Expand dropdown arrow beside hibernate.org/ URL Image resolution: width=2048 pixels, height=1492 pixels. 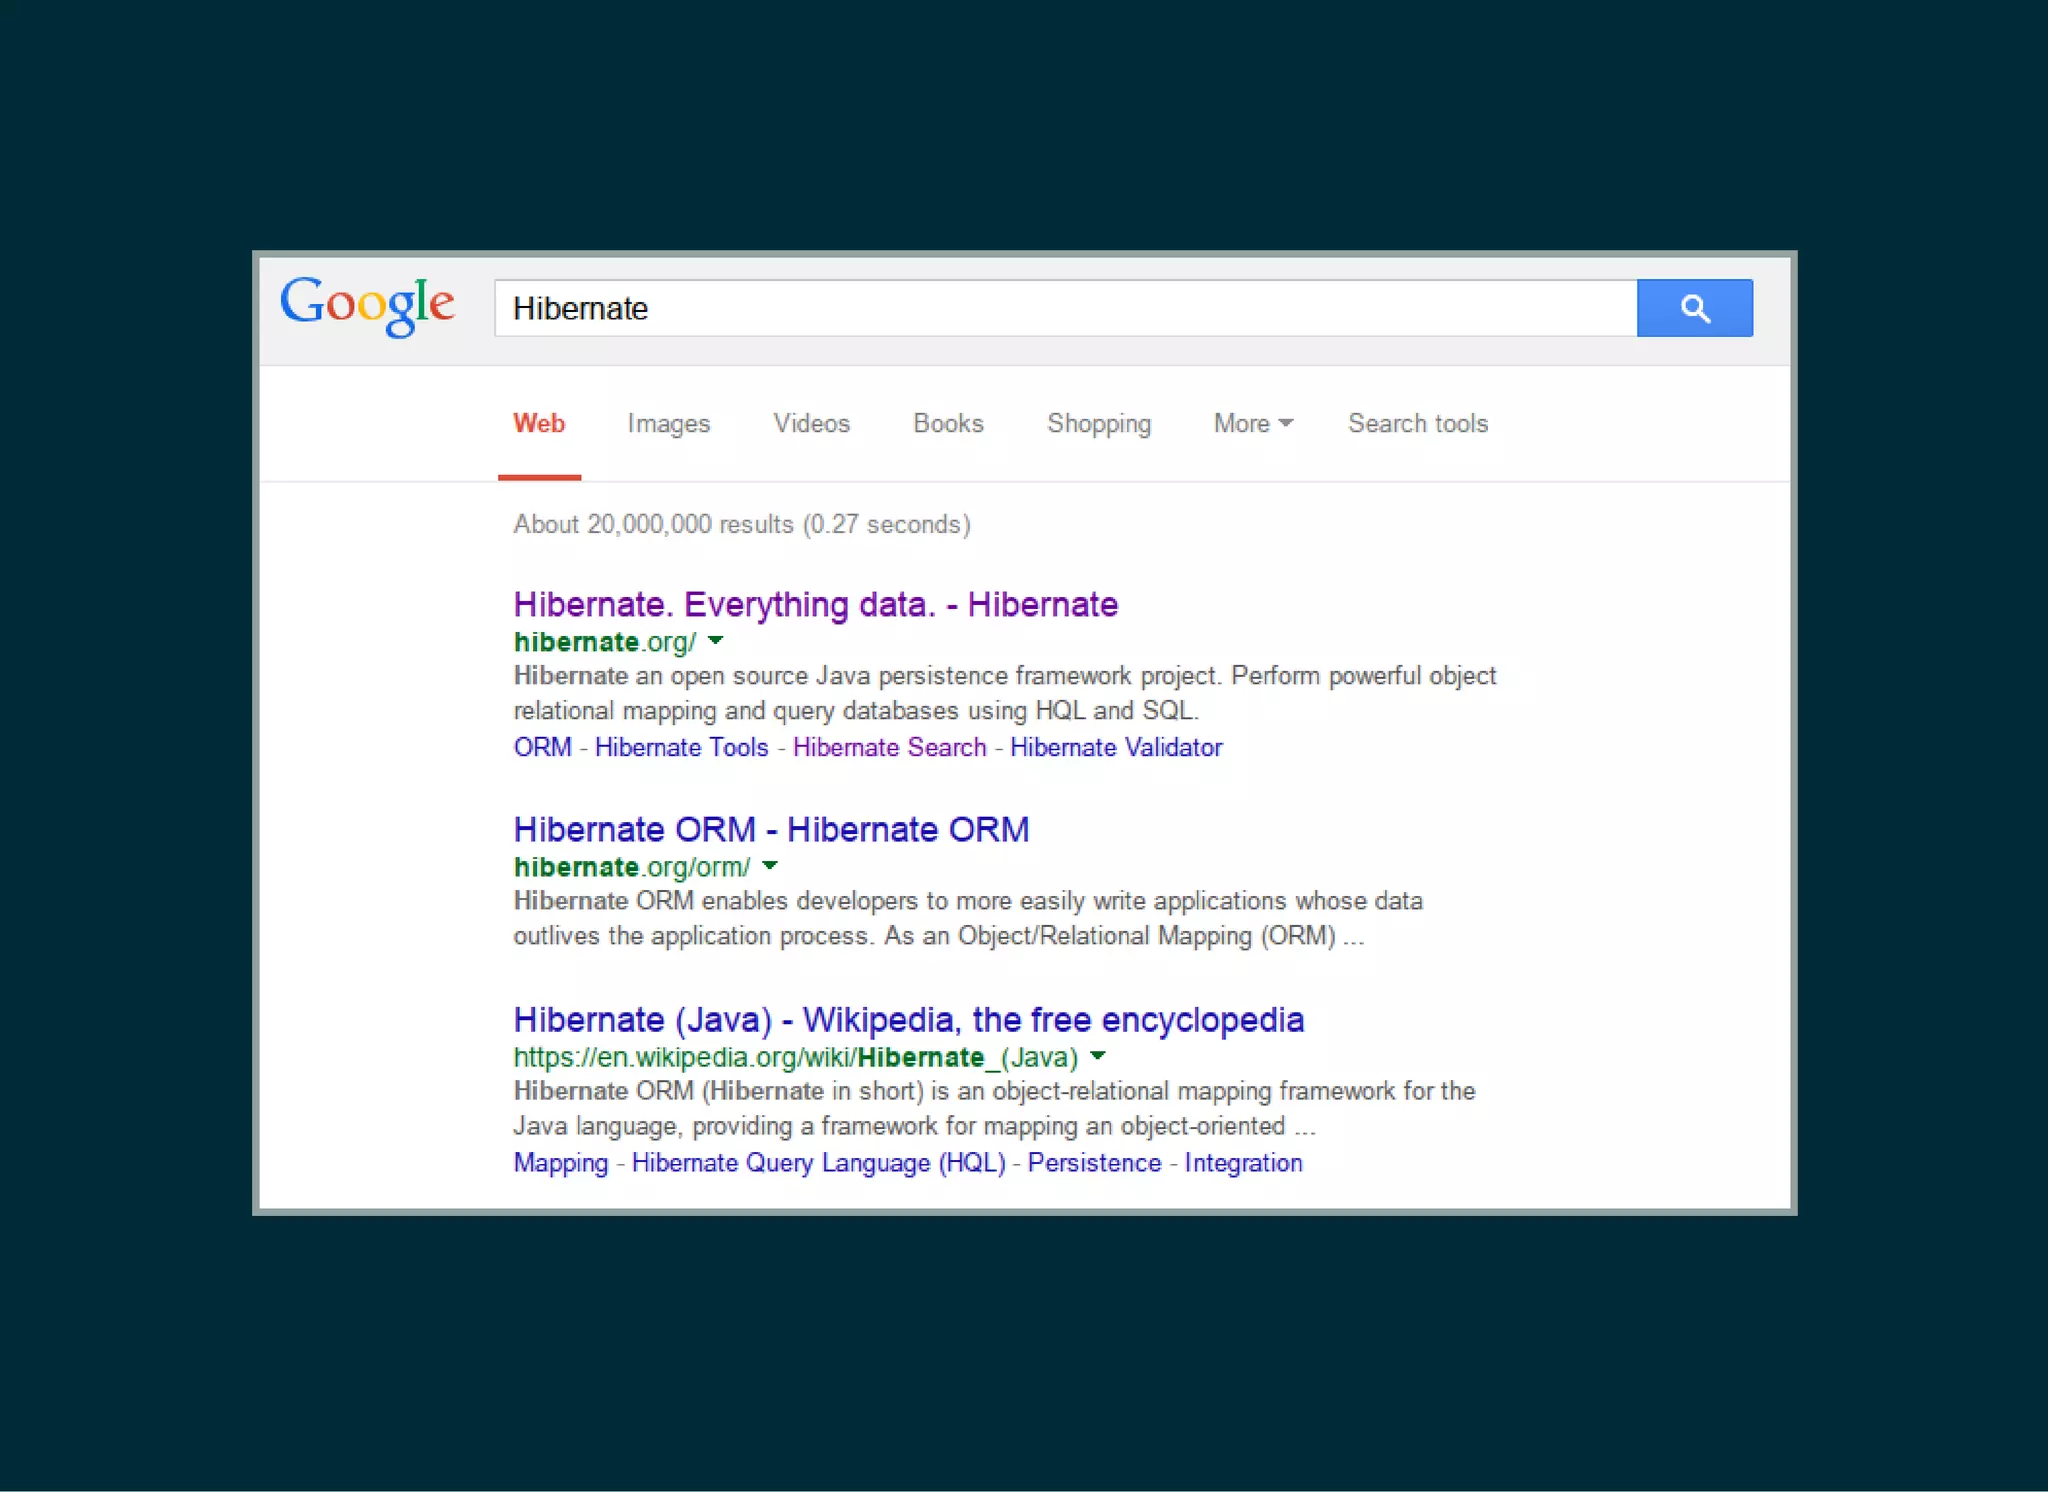pos(715,641)
